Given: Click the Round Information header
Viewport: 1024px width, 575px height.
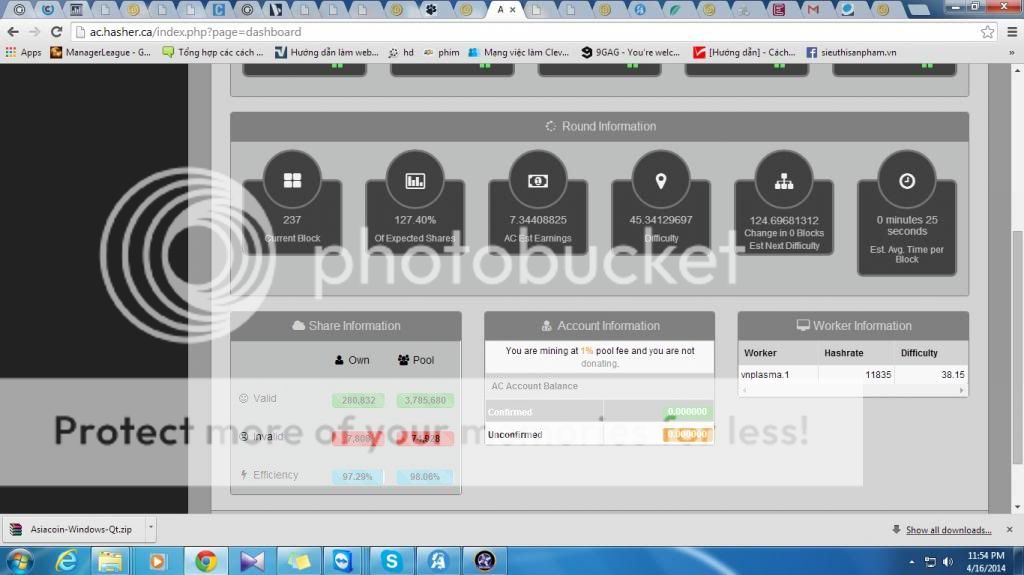Looking at the screenshot, I should point(600,126).
